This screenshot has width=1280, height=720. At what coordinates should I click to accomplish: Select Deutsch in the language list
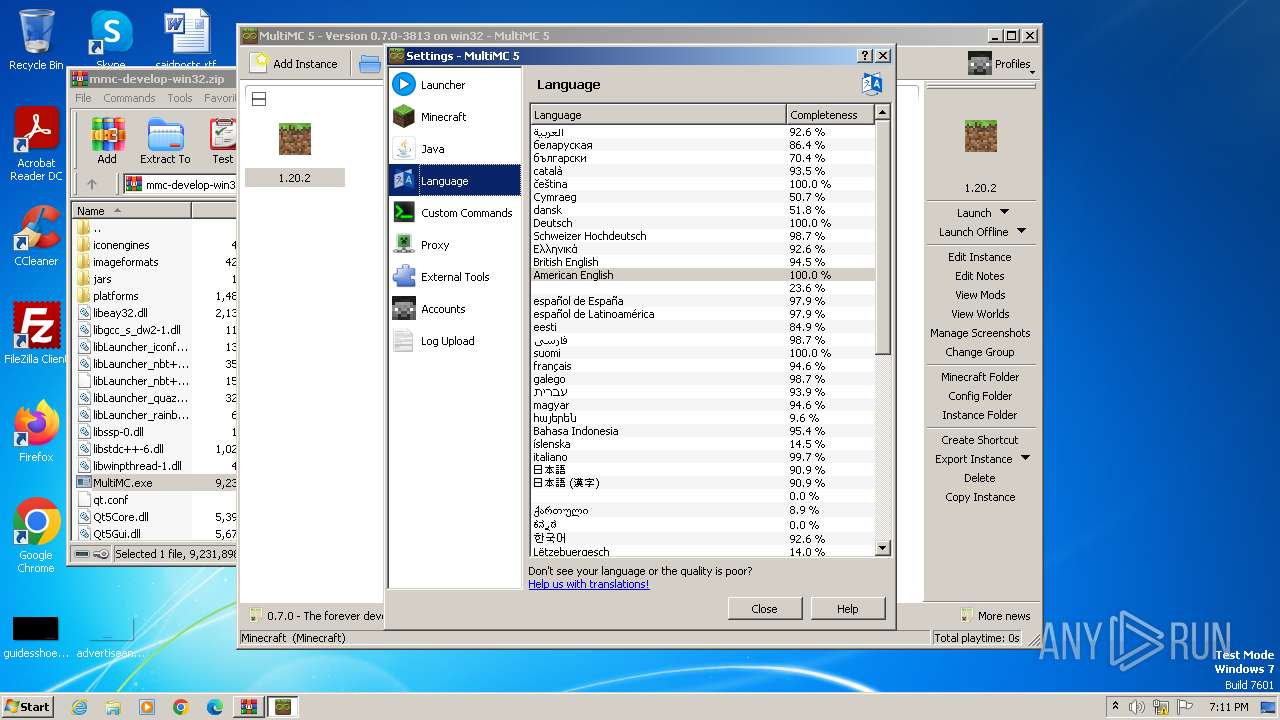click(702, 223)
